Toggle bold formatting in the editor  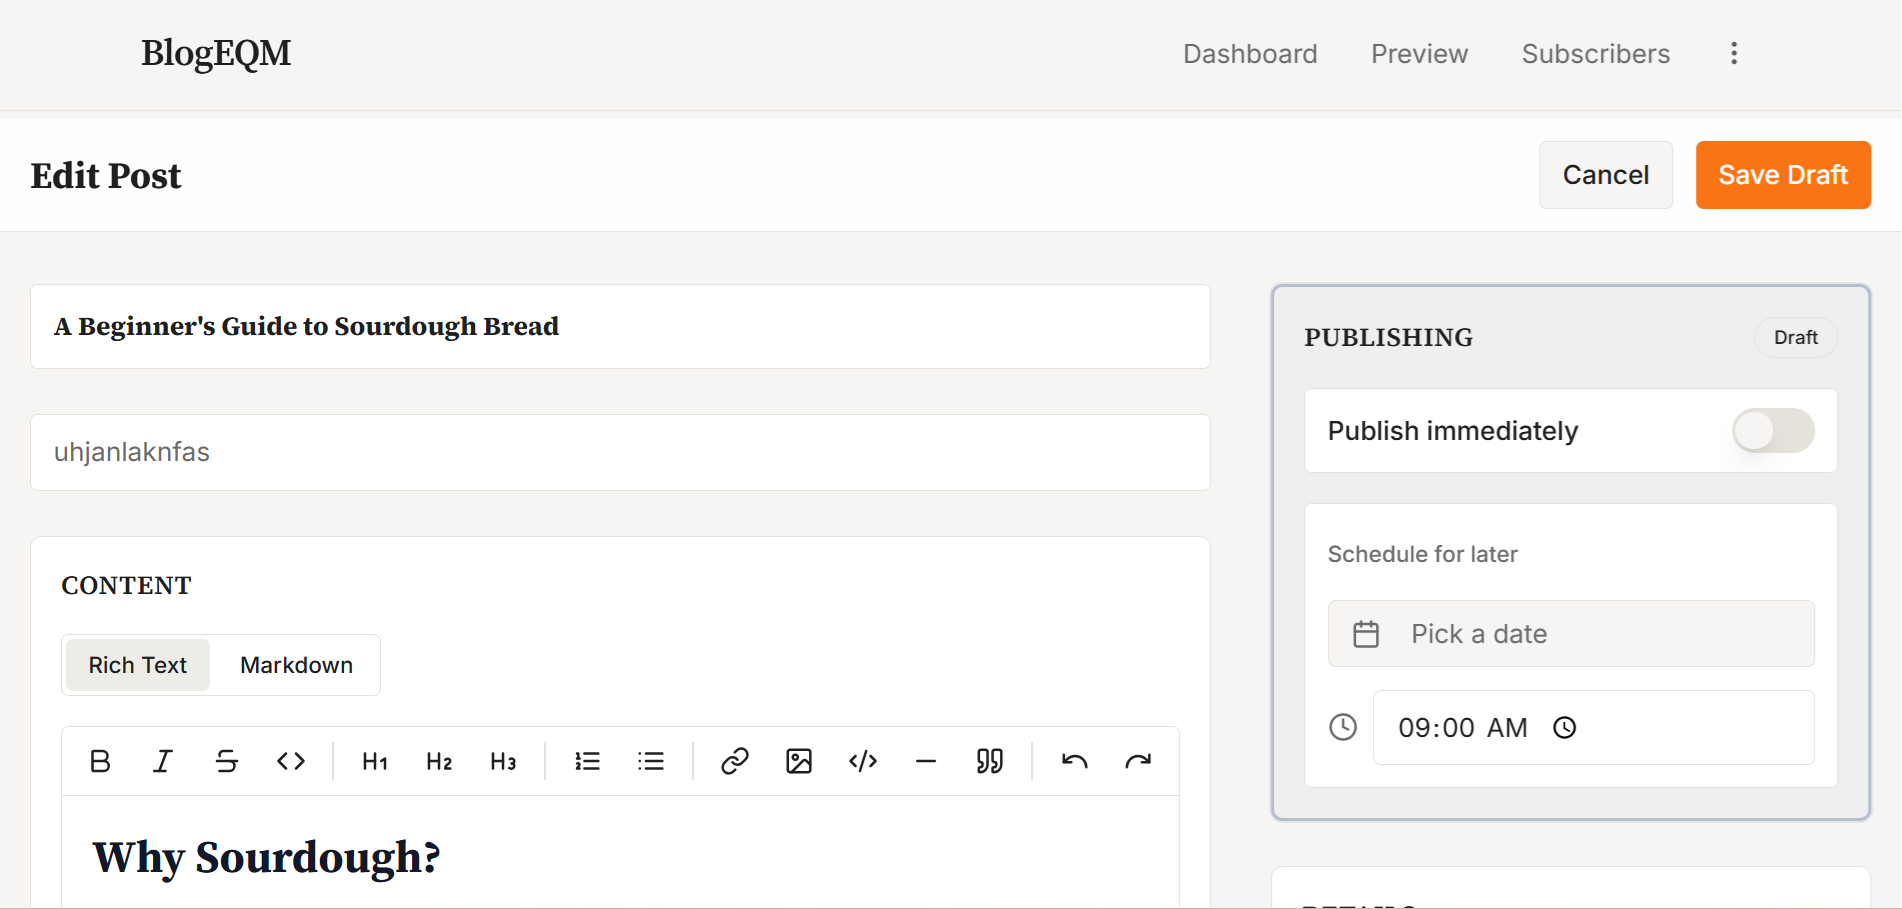(x=100, y=761)
